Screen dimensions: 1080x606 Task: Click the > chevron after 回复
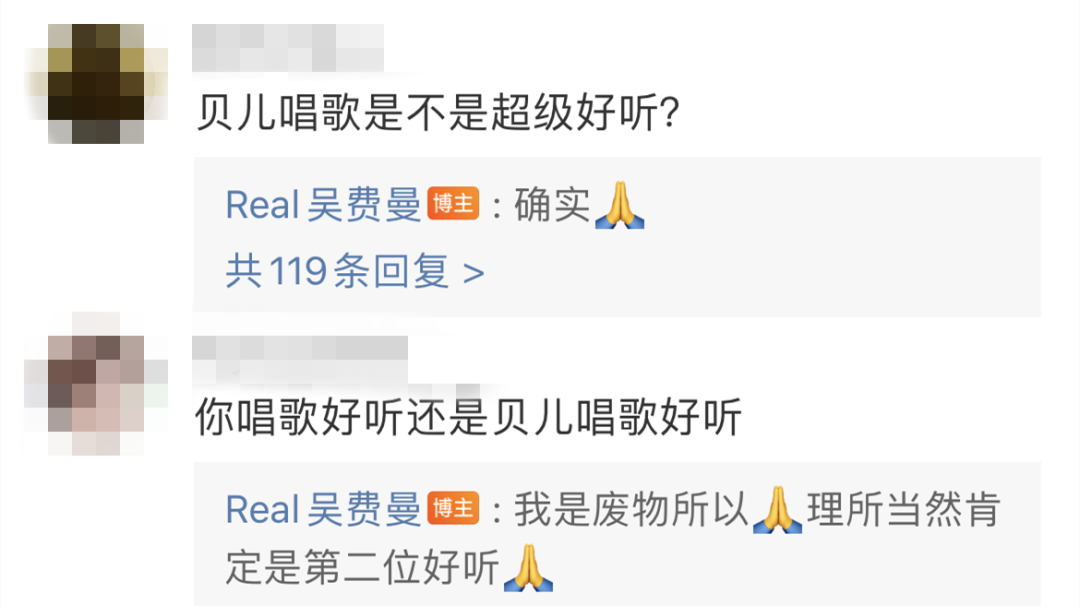pyautogui.click(x=473, y=274)
